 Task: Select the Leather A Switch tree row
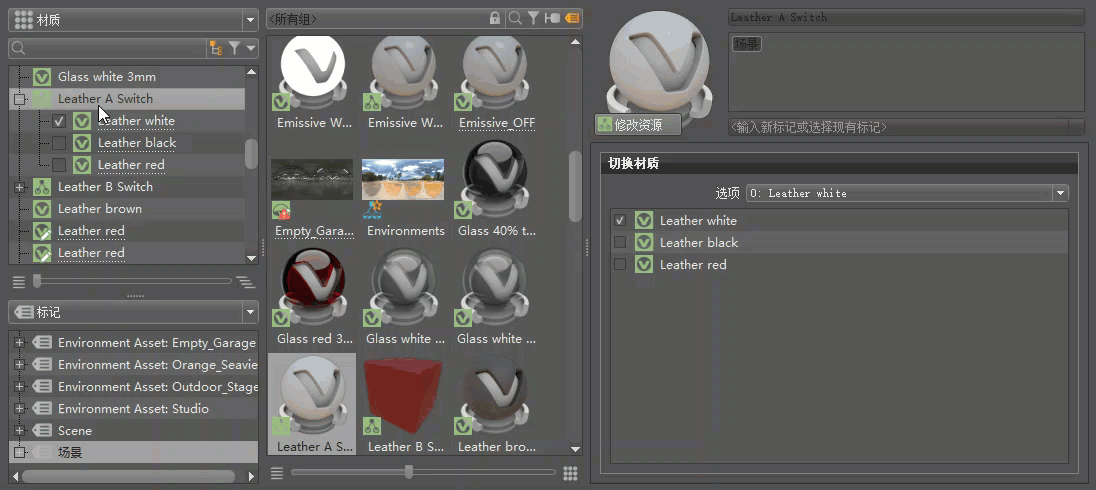pyautogui.click(x=127, y=99)
